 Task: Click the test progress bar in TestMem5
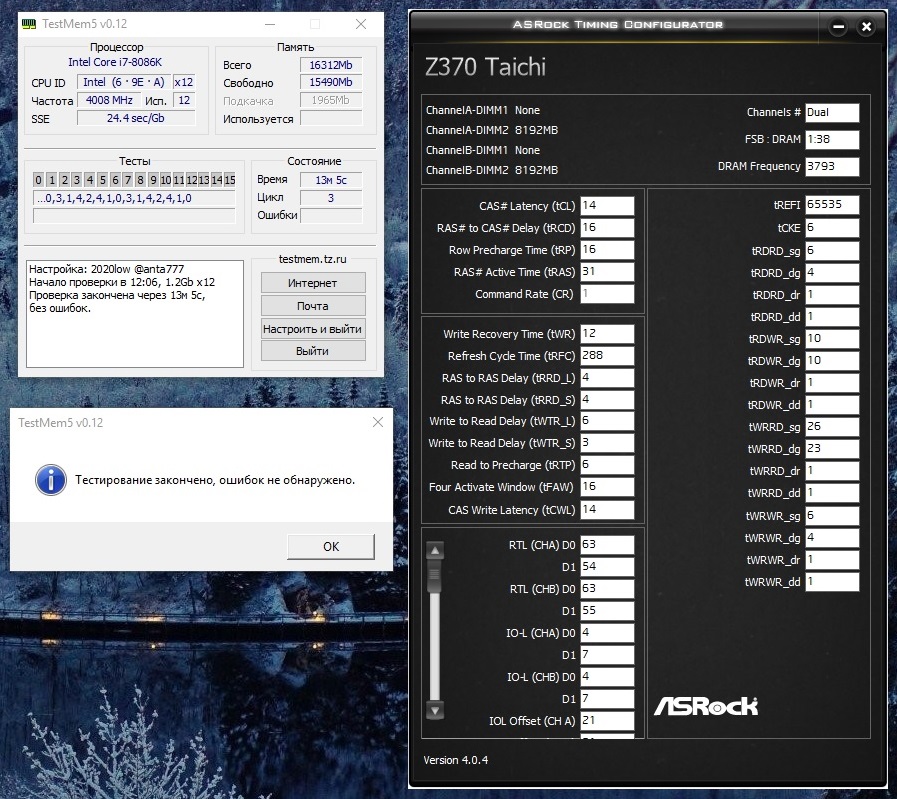134,216
